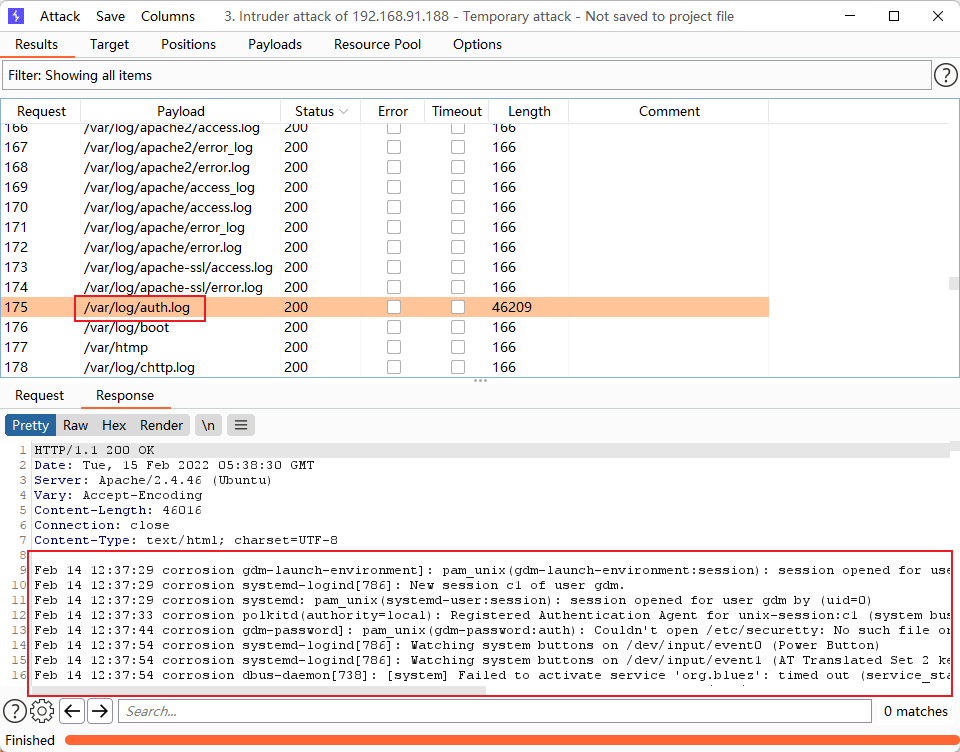Switch to the Target tab
The height and width of the screenshot is (752, 960).
pyautogui.click(x=109, y=45)
